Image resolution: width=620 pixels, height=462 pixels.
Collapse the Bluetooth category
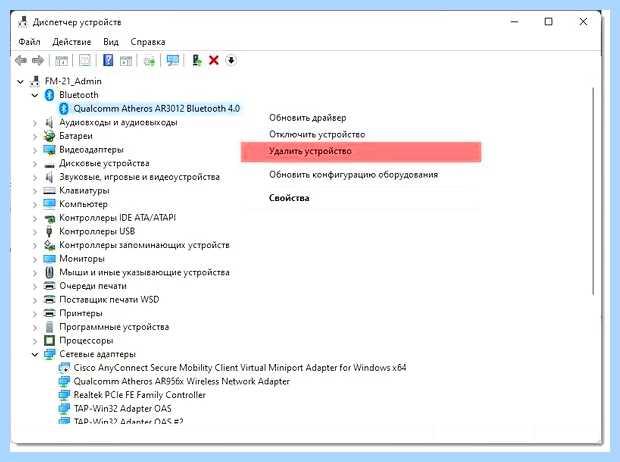click(x=35, y=95)
